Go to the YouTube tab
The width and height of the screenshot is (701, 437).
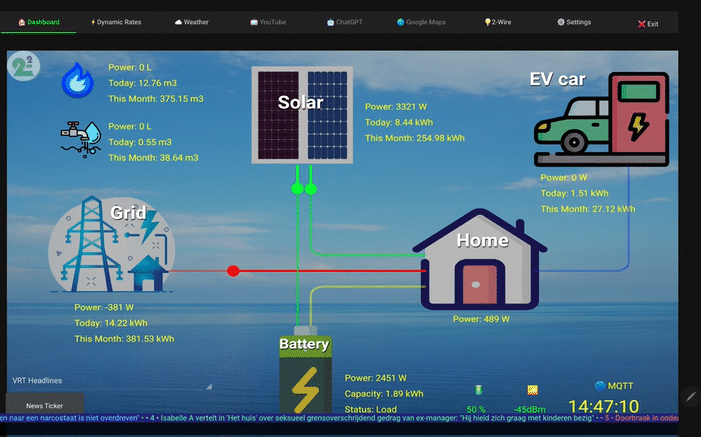click(268, 22)
